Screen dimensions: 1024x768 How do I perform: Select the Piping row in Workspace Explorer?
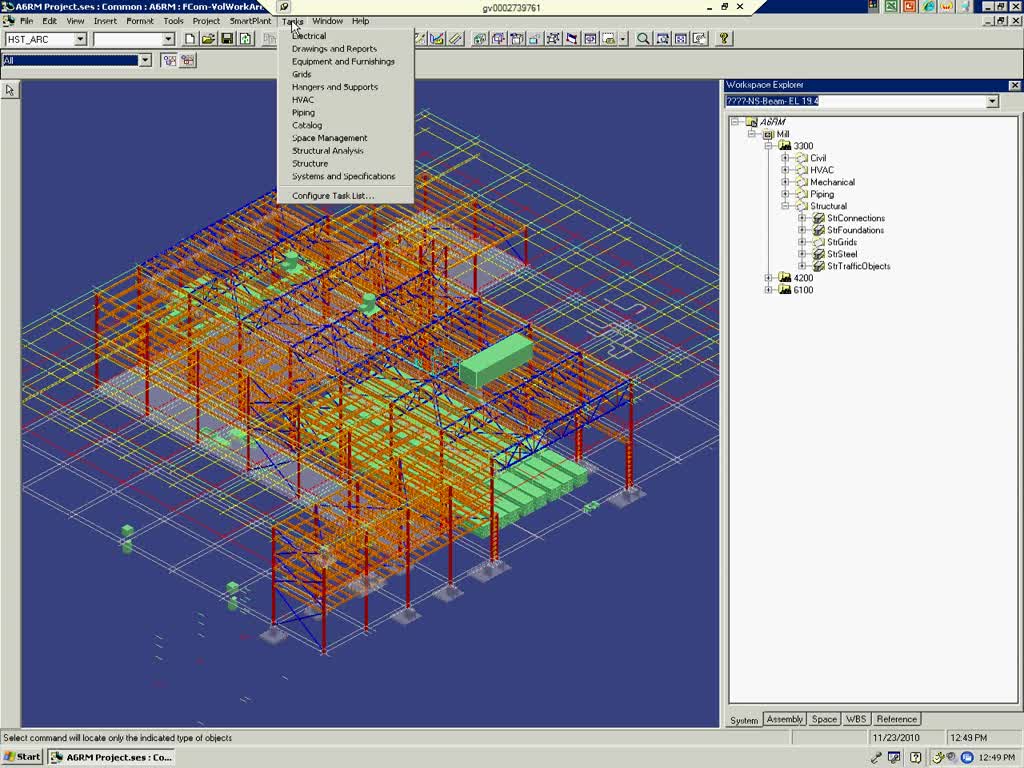[x=822, y=194]
